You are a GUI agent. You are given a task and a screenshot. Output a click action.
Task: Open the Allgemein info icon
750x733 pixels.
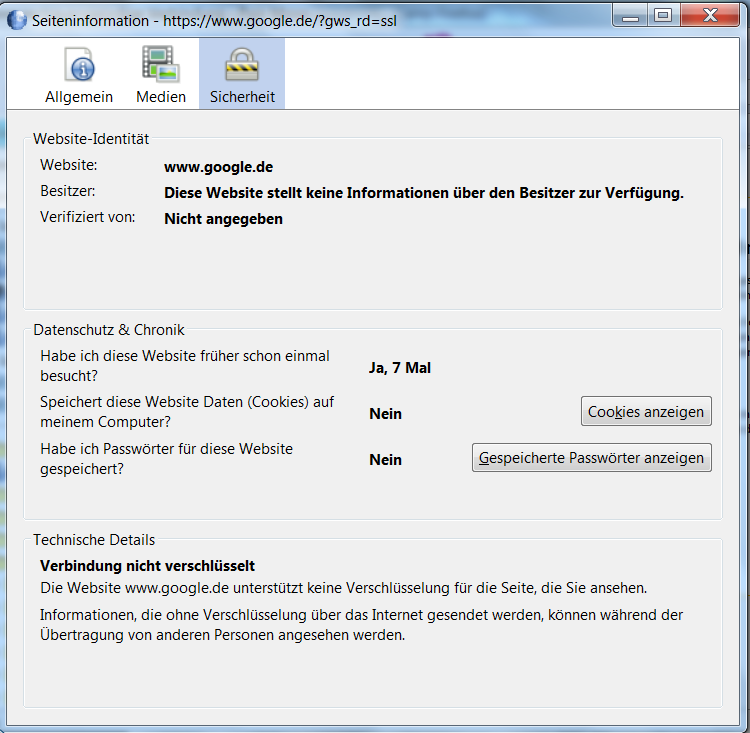(79, 65)
